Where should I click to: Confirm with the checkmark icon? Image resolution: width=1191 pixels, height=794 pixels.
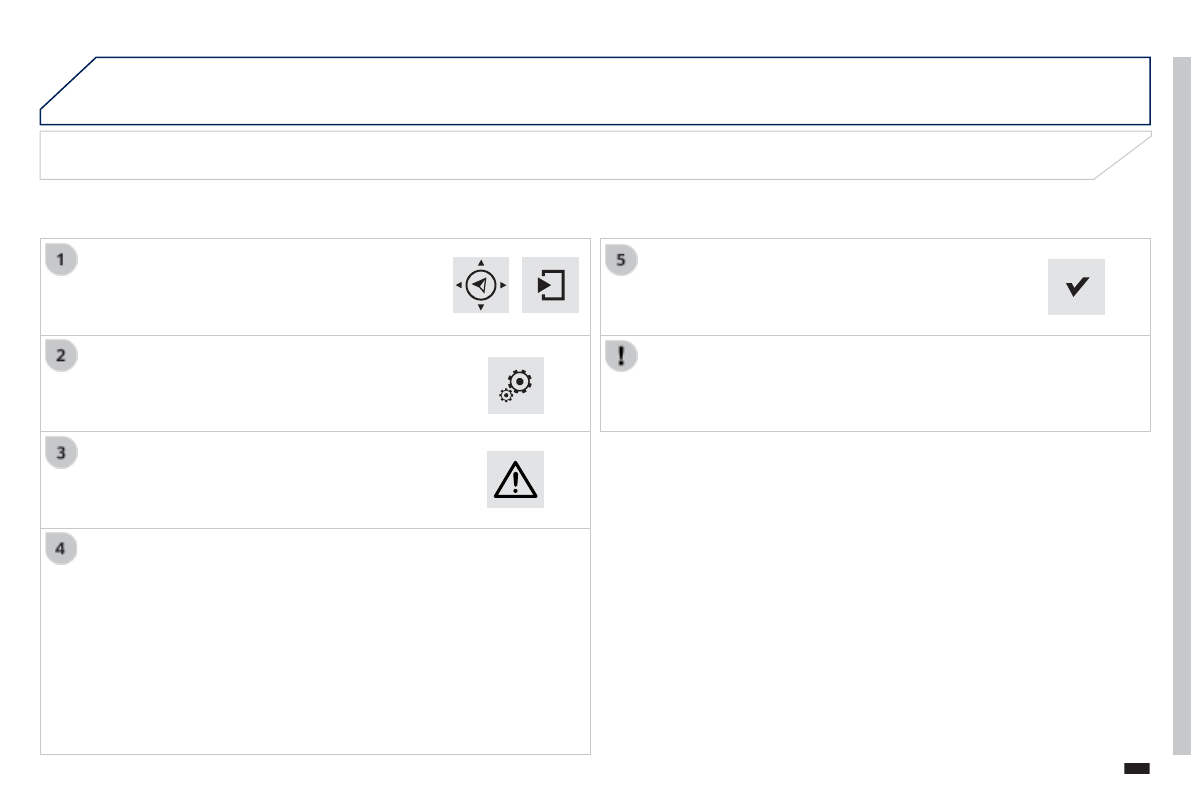(1076, 287)
